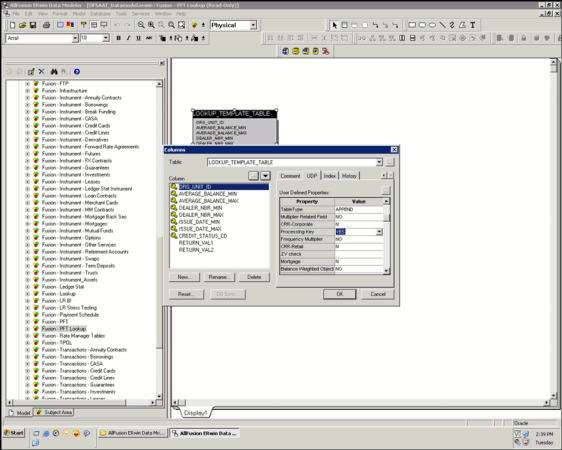Click the New... column button
The image size is (562, 450).
click(184, 277)
